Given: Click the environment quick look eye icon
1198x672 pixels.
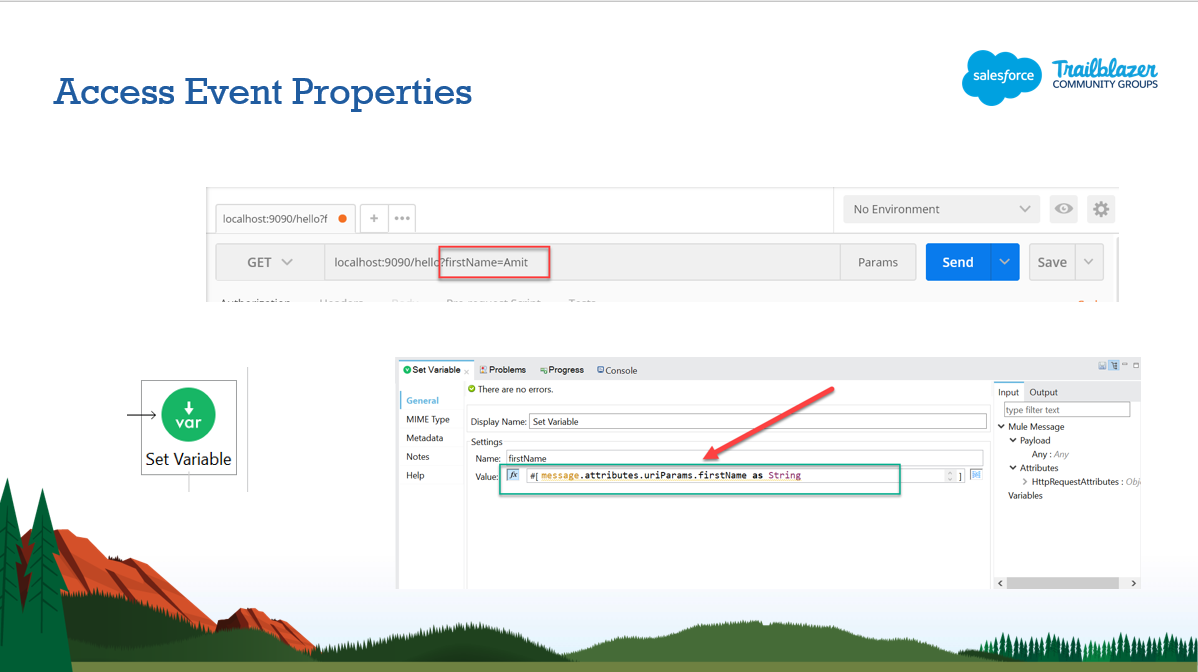Looking at the screenshot, I should (1064, 209).
